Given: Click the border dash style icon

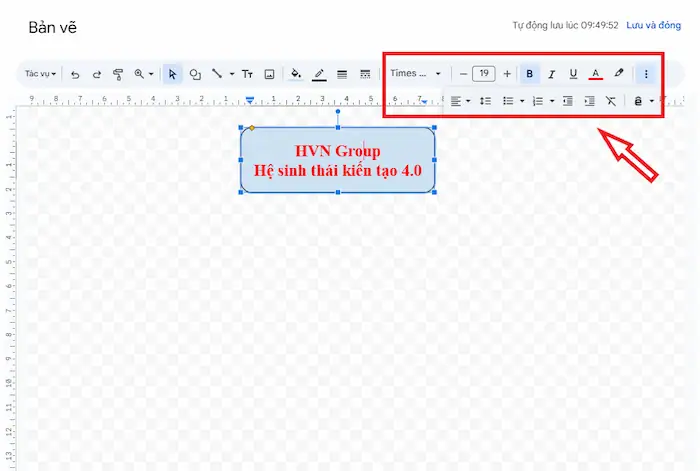Looking at the screenshot, I should point(365,74).
